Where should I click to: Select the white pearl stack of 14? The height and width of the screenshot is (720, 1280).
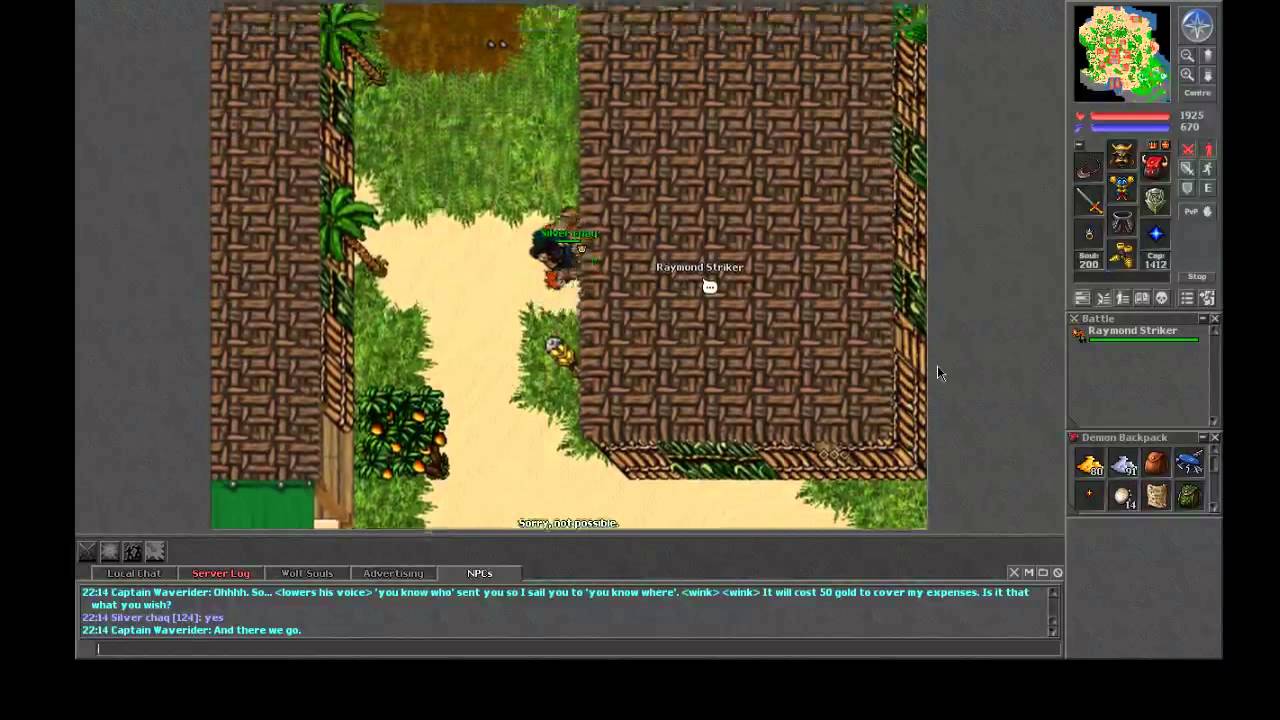[x=1123, y=496]
